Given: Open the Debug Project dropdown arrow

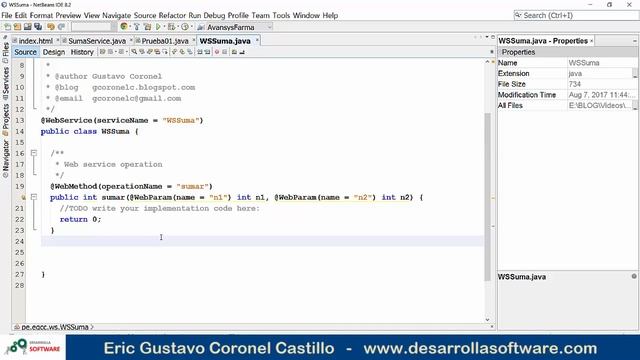Looking at the screenshot, I should pos(178,27).
